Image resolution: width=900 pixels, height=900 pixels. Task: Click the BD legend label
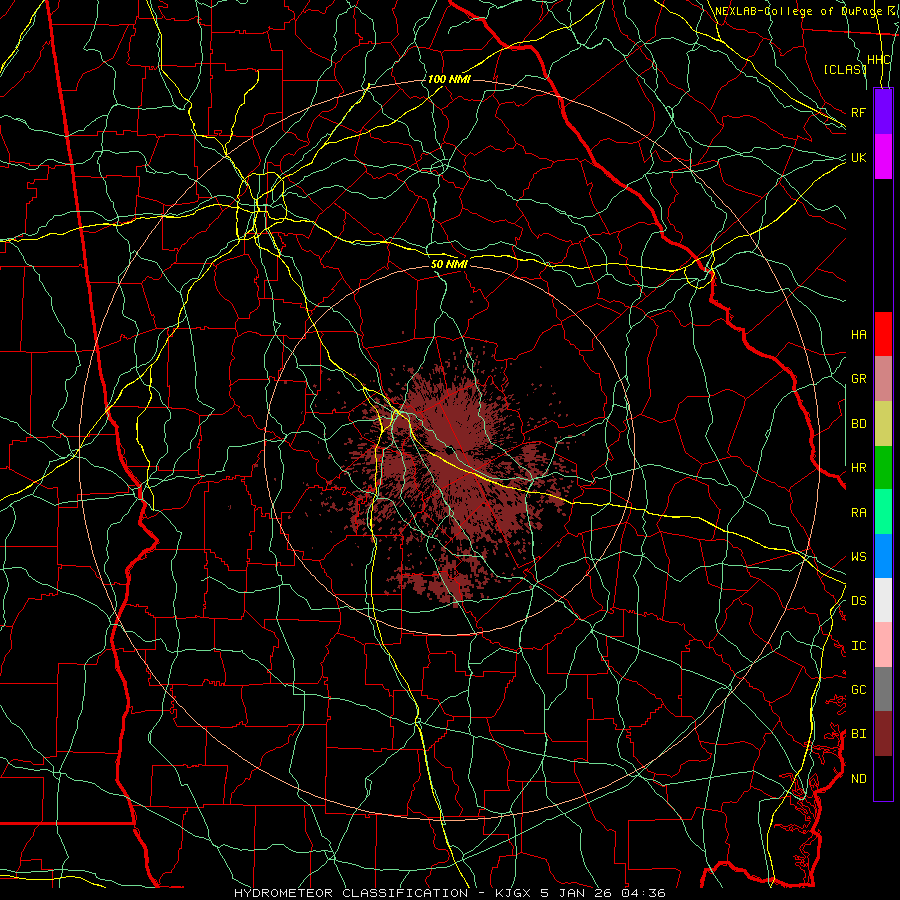coord(858,424)
